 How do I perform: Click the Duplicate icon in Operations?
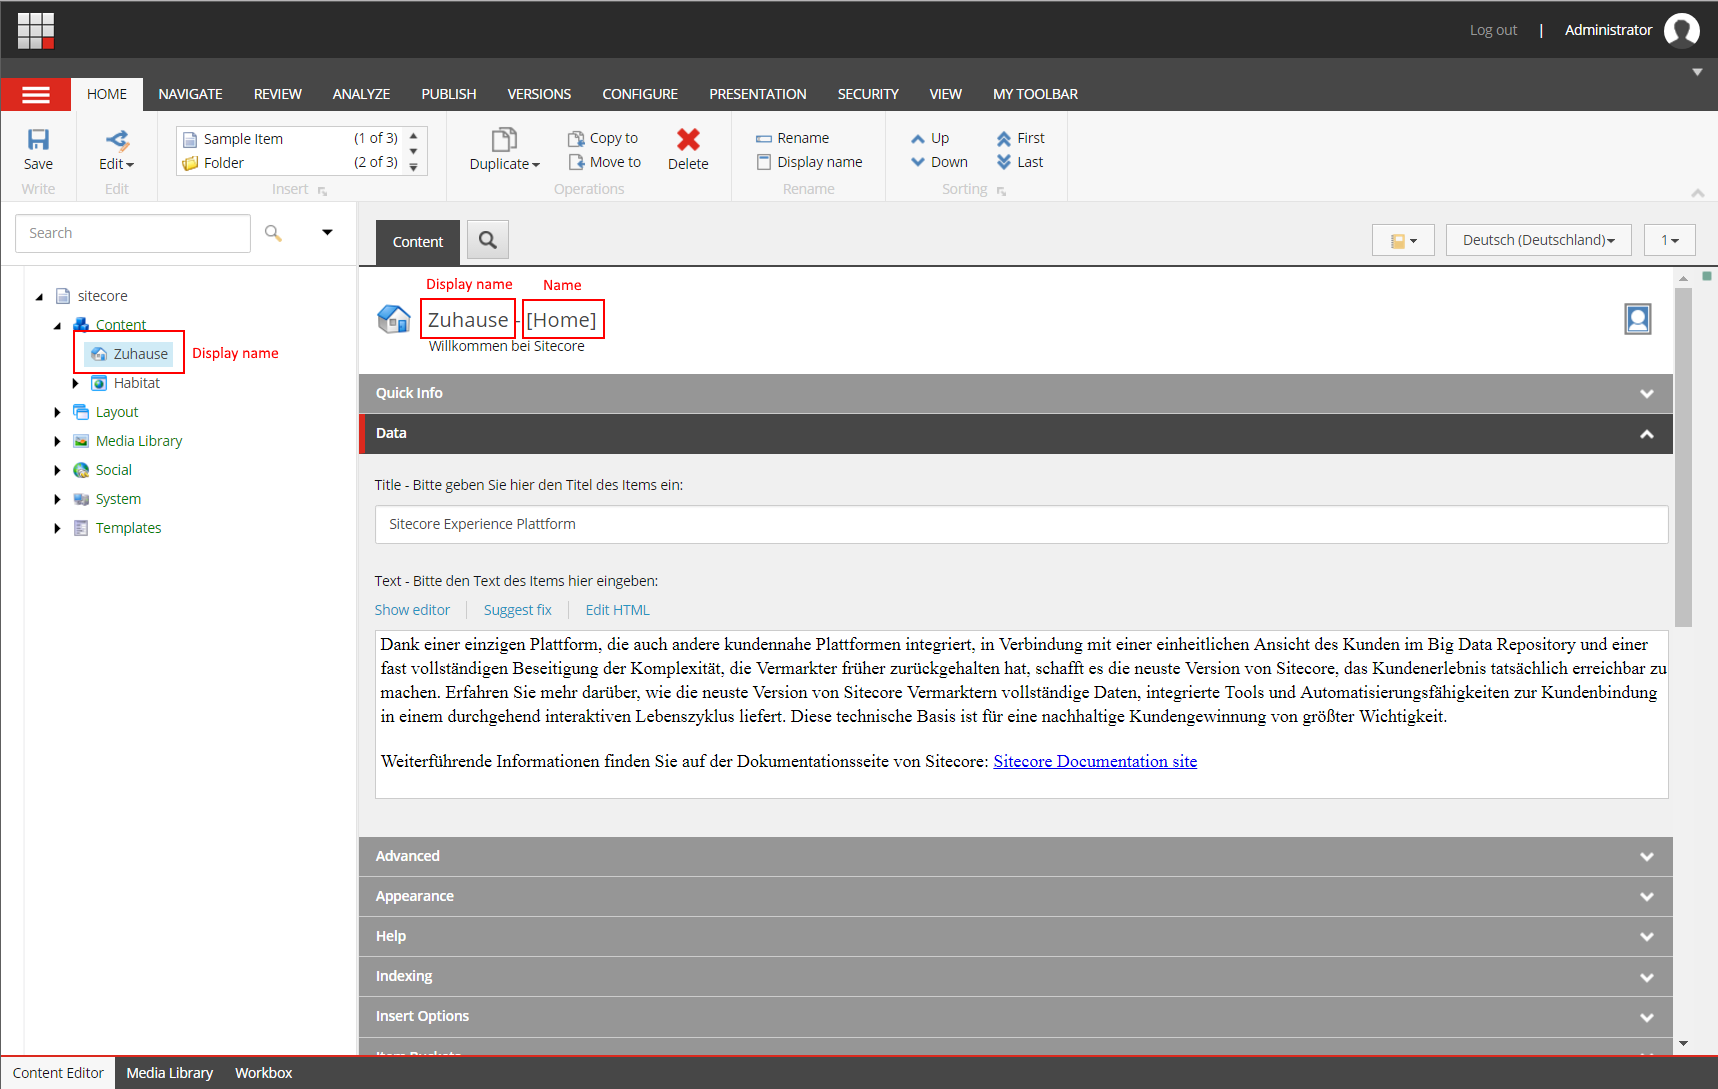tap(504, 139)
